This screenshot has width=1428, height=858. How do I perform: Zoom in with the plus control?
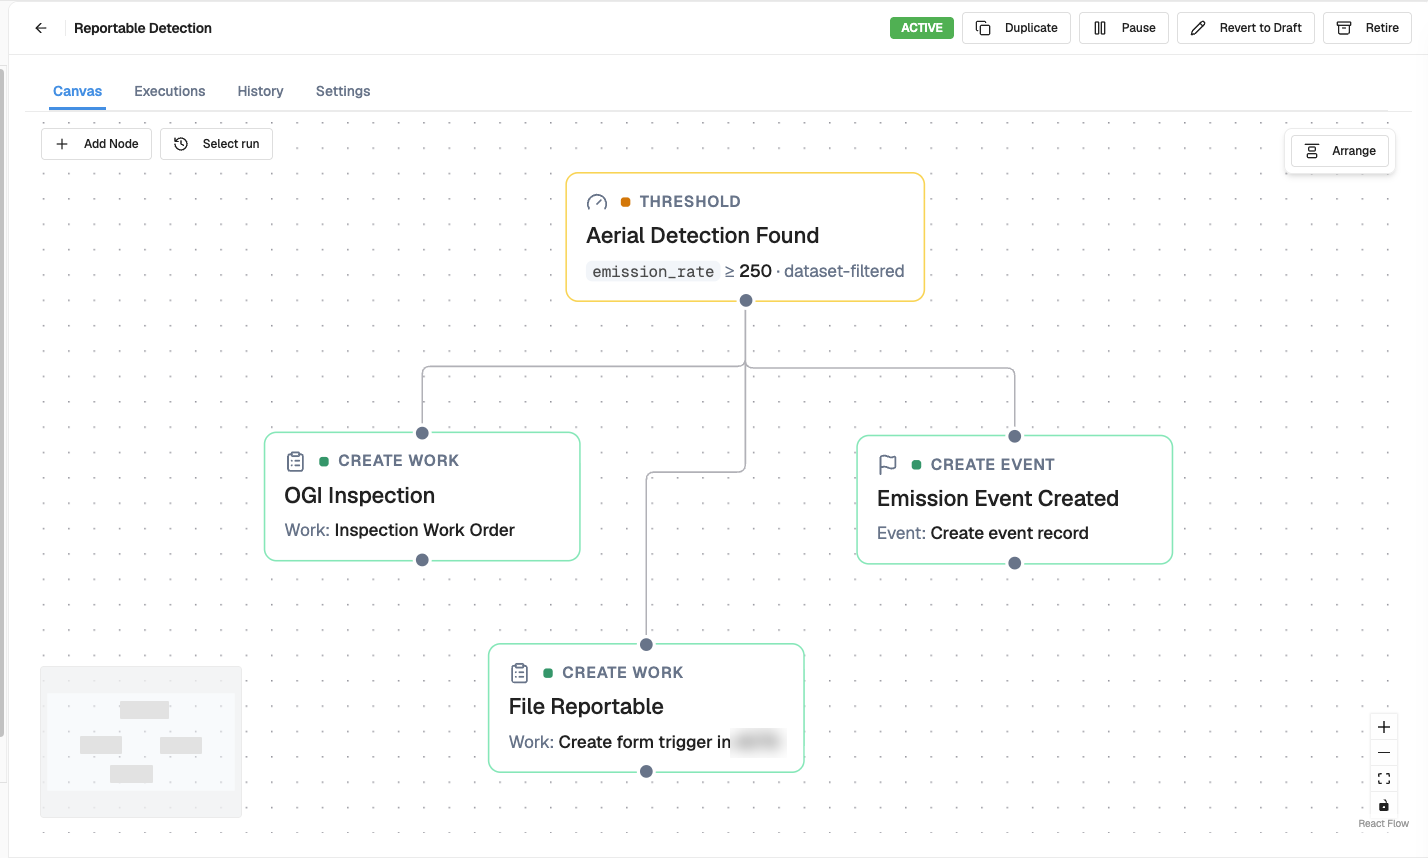pyautogui.click(x=1384, y=727)
